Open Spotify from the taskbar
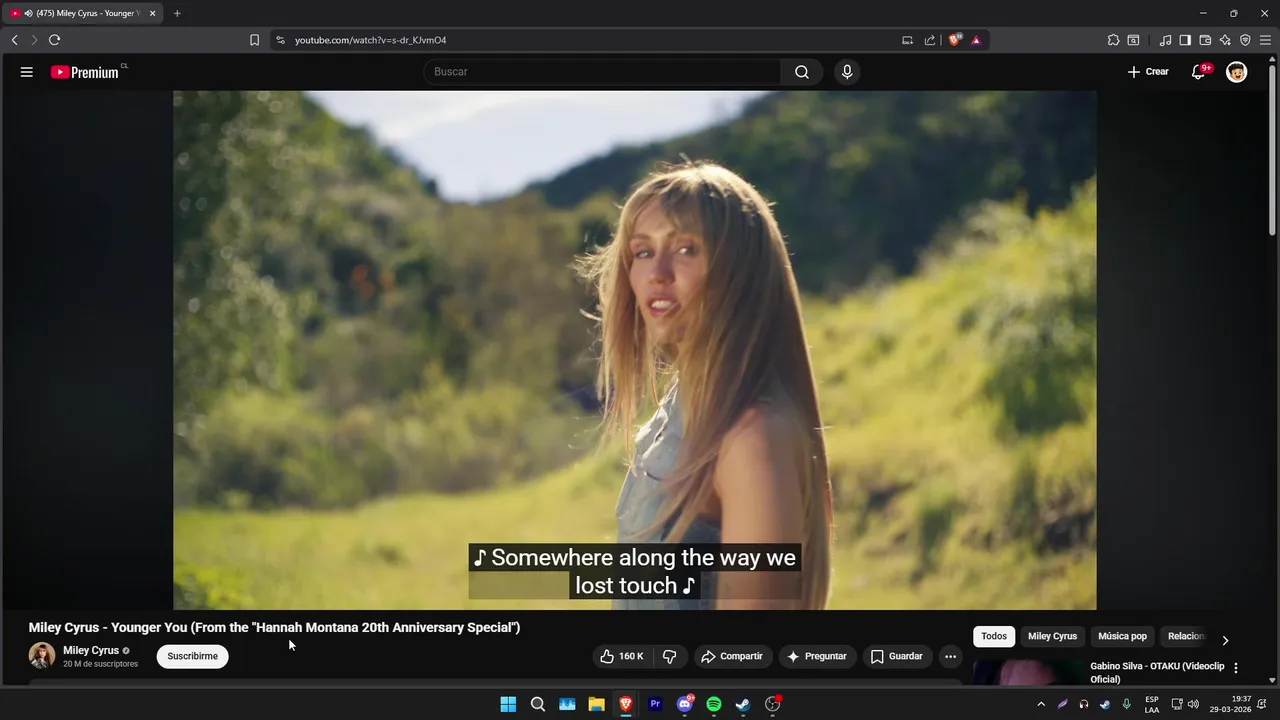Image resolution: width=1280 pixels, height=720 pixels. [x=714, y=704]
